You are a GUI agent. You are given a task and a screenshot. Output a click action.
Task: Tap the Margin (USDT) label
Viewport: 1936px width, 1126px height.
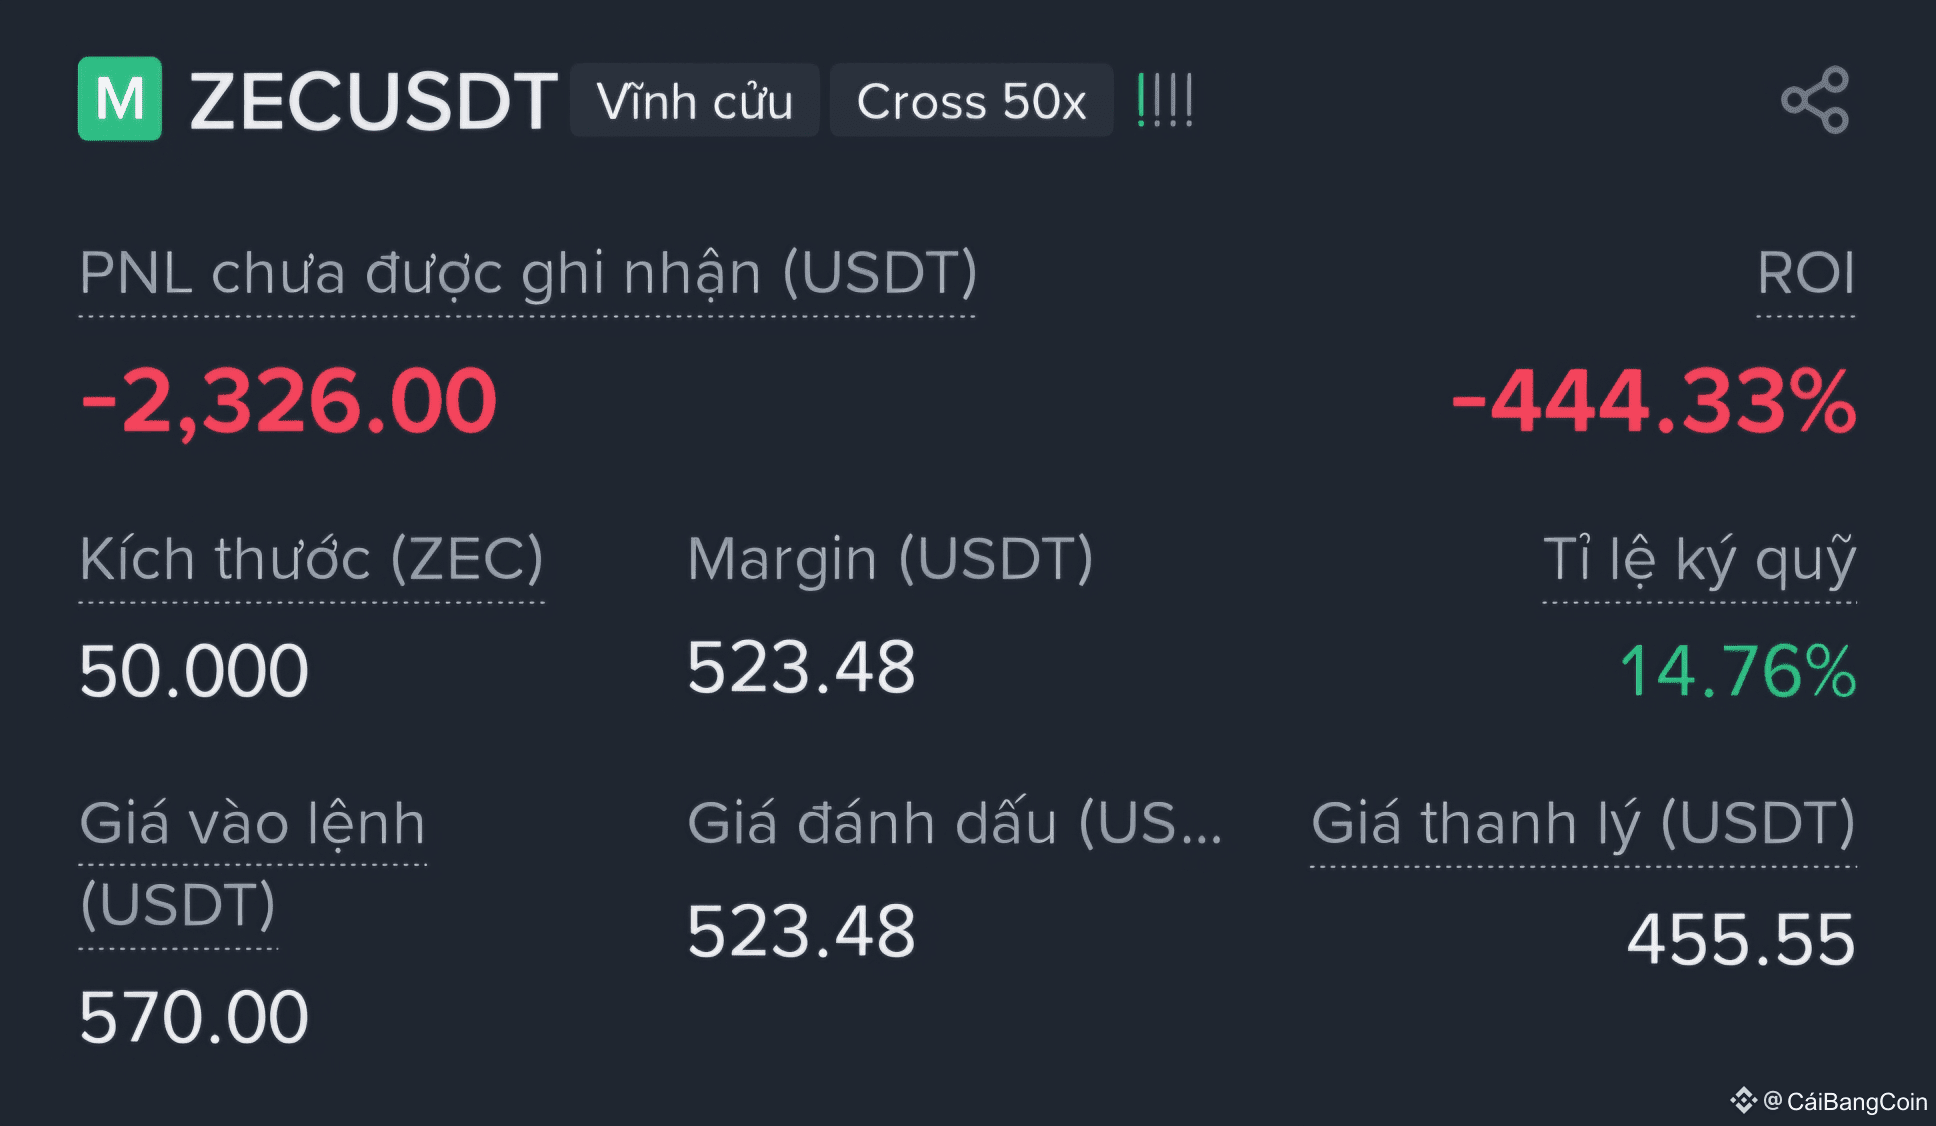click(890, 559)
